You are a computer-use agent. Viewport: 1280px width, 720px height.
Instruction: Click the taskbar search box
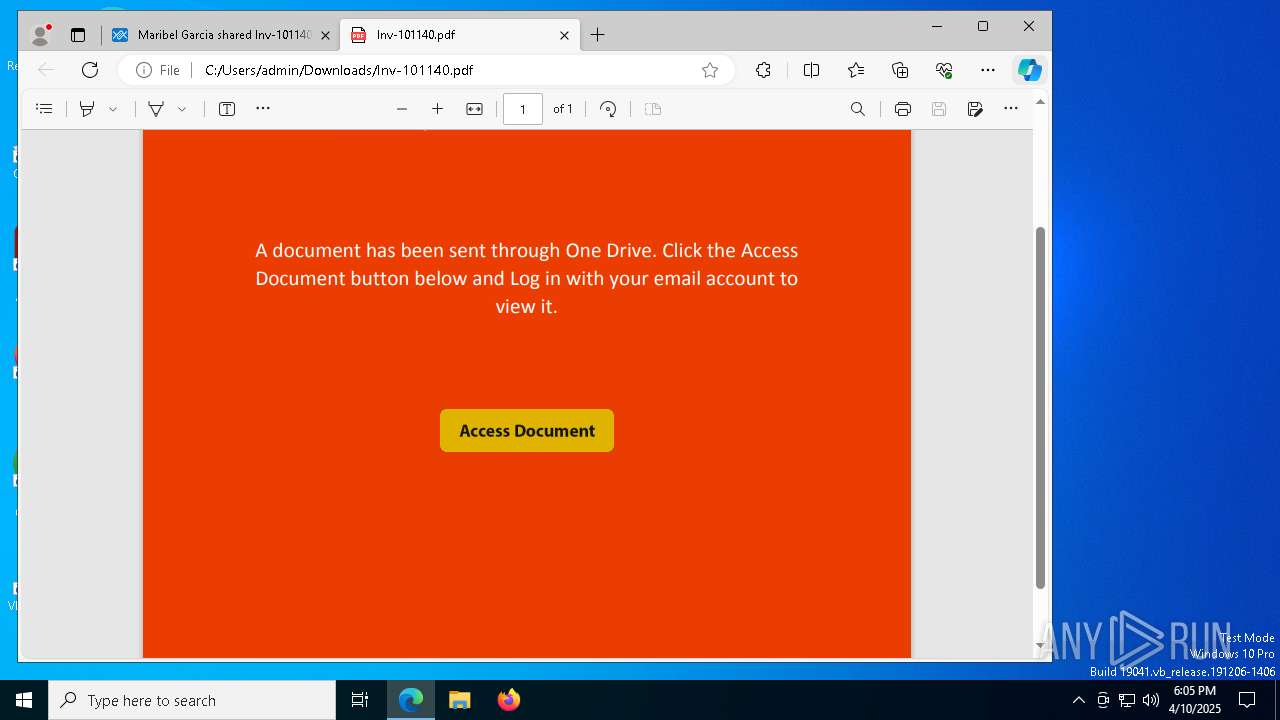192,700
